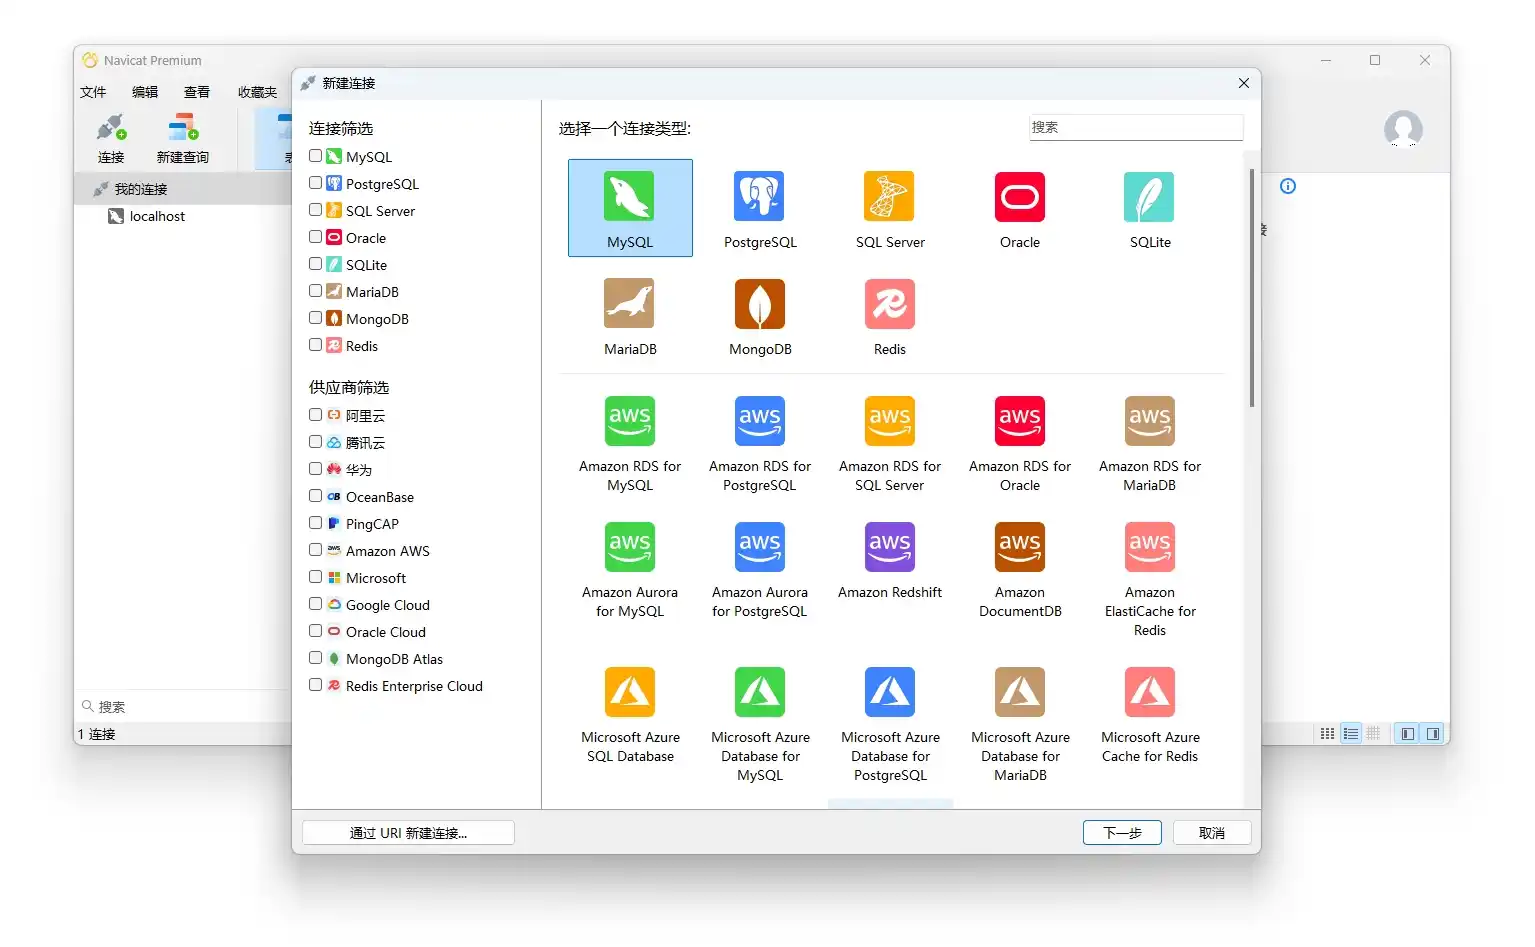1535x947 pixels.
Task: Select Amazon ElastiCache for Redis
Action: click(1150, 580)
